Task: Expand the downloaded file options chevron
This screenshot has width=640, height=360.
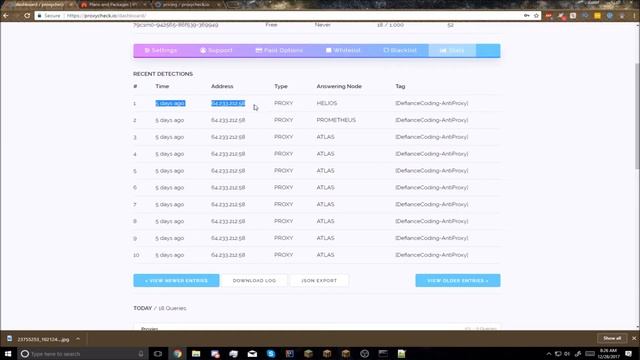Action: pyautogui.click(x=78, y=339)
